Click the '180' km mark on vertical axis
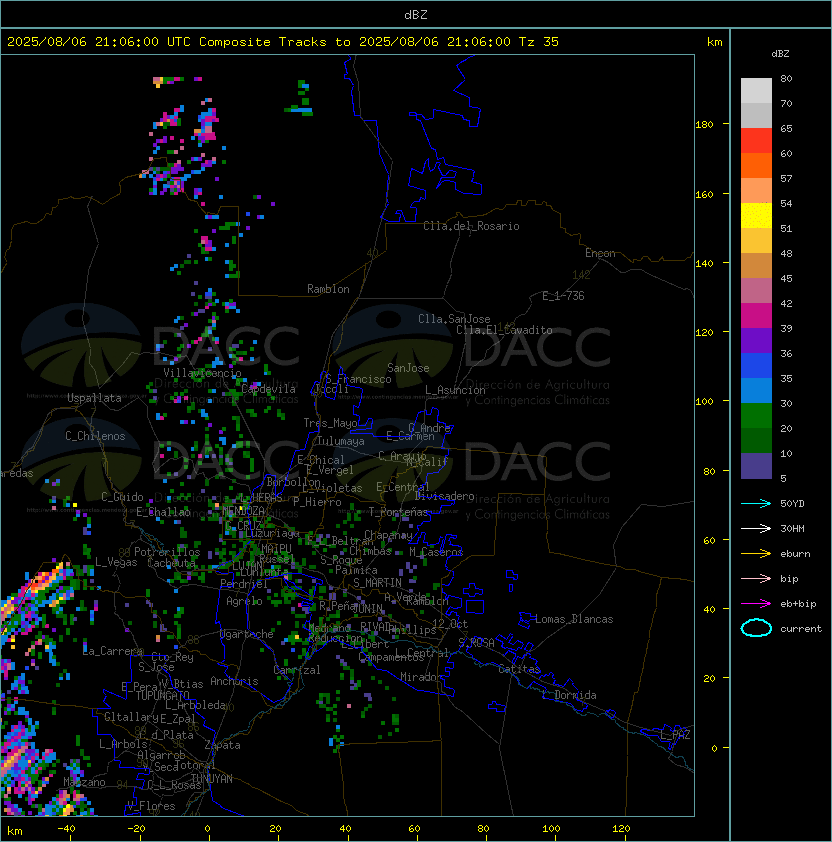The image size is (832, 842). point(704,125)
